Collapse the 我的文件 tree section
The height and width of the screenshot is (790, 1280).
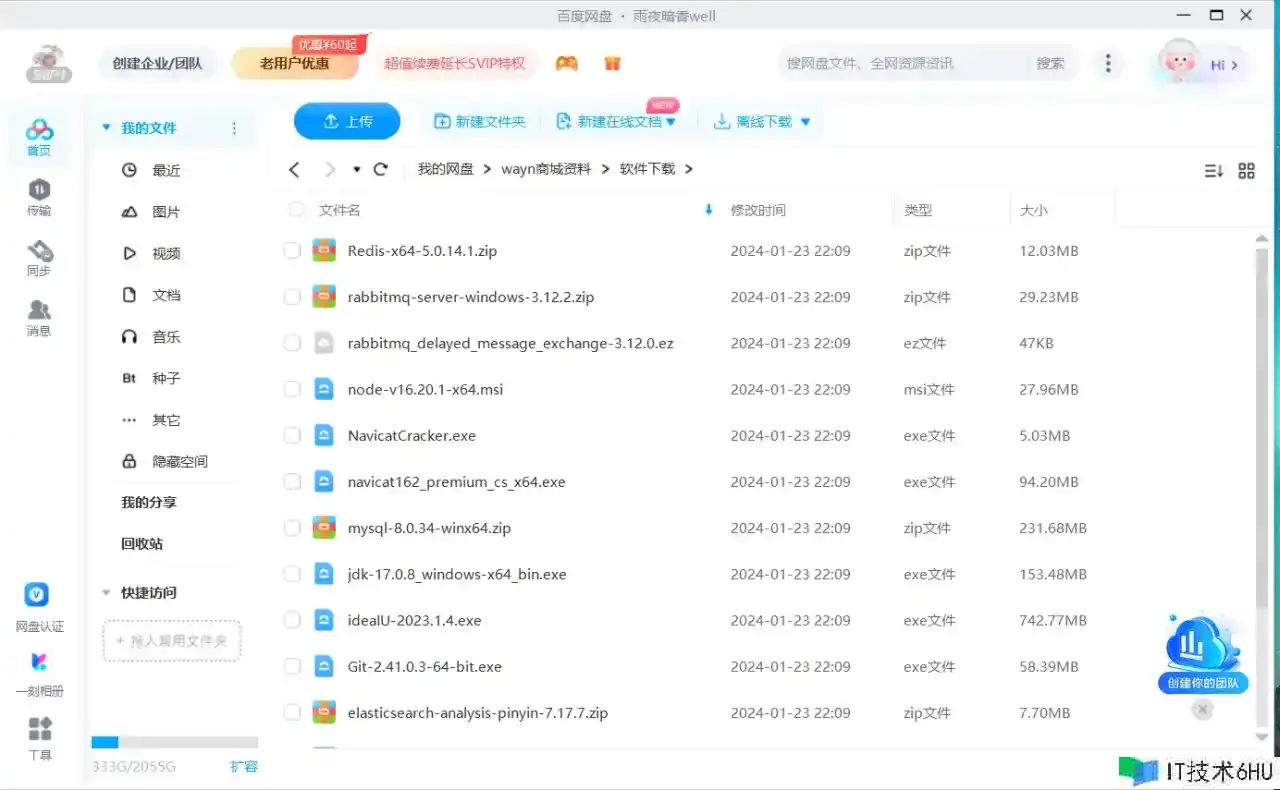pyautogui.click(x=106, y=128)
